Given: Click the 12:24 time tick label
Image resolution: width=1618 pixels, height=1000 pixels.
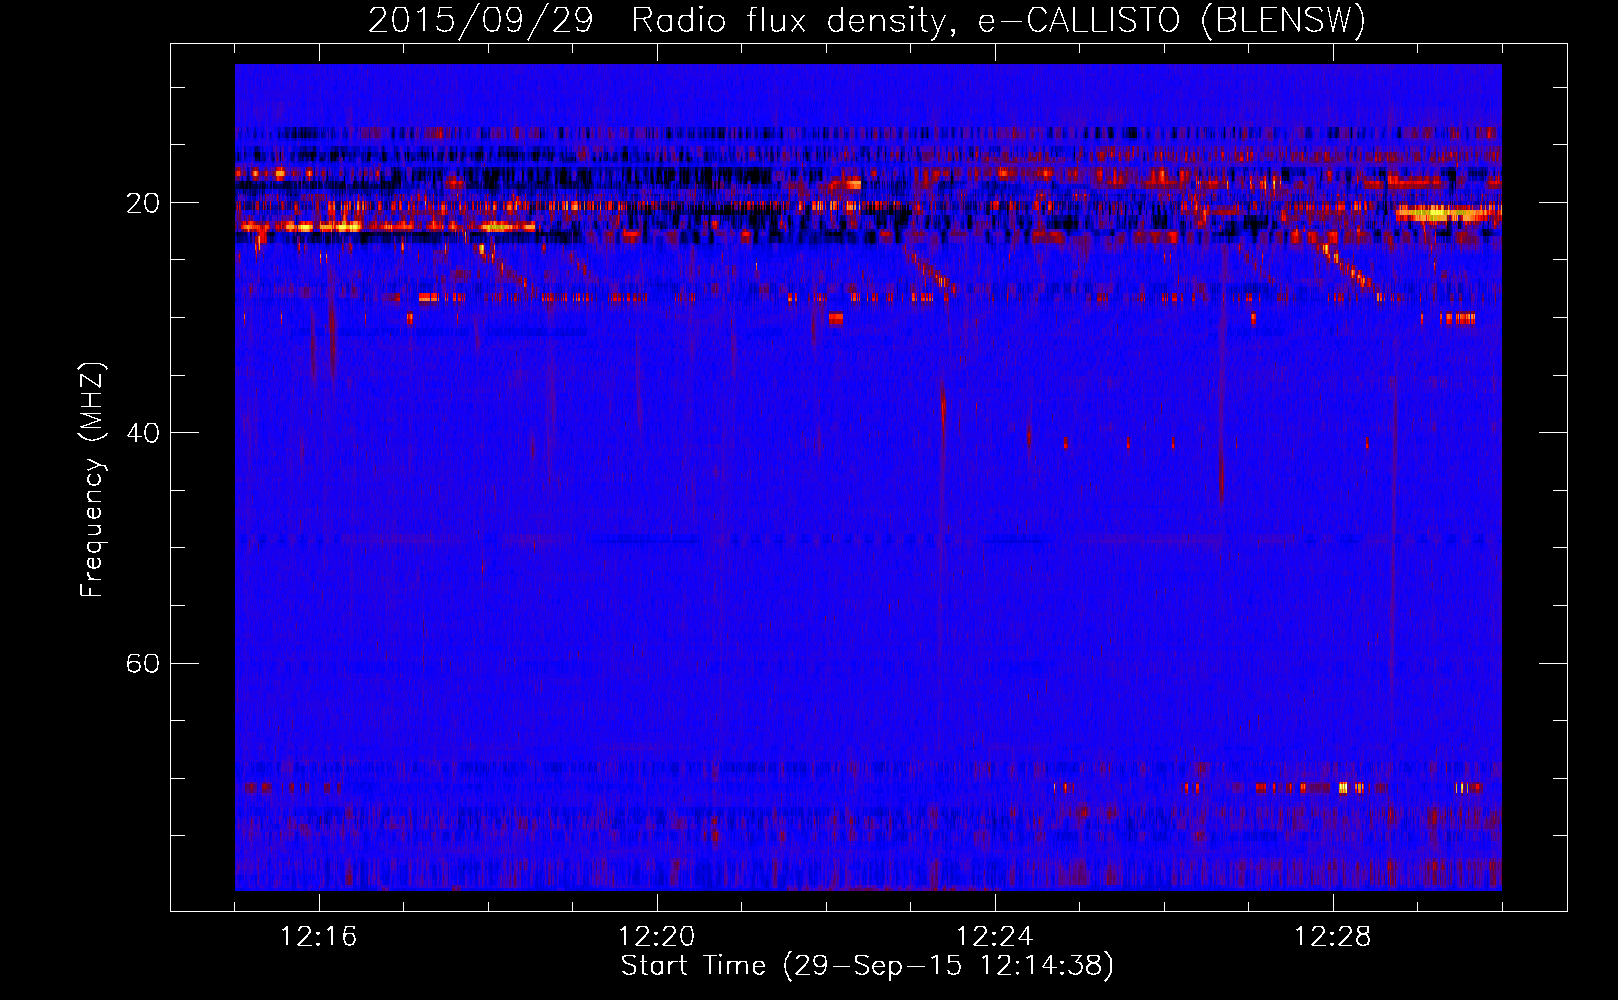Looking at the screenshot, I should [995, 937].
